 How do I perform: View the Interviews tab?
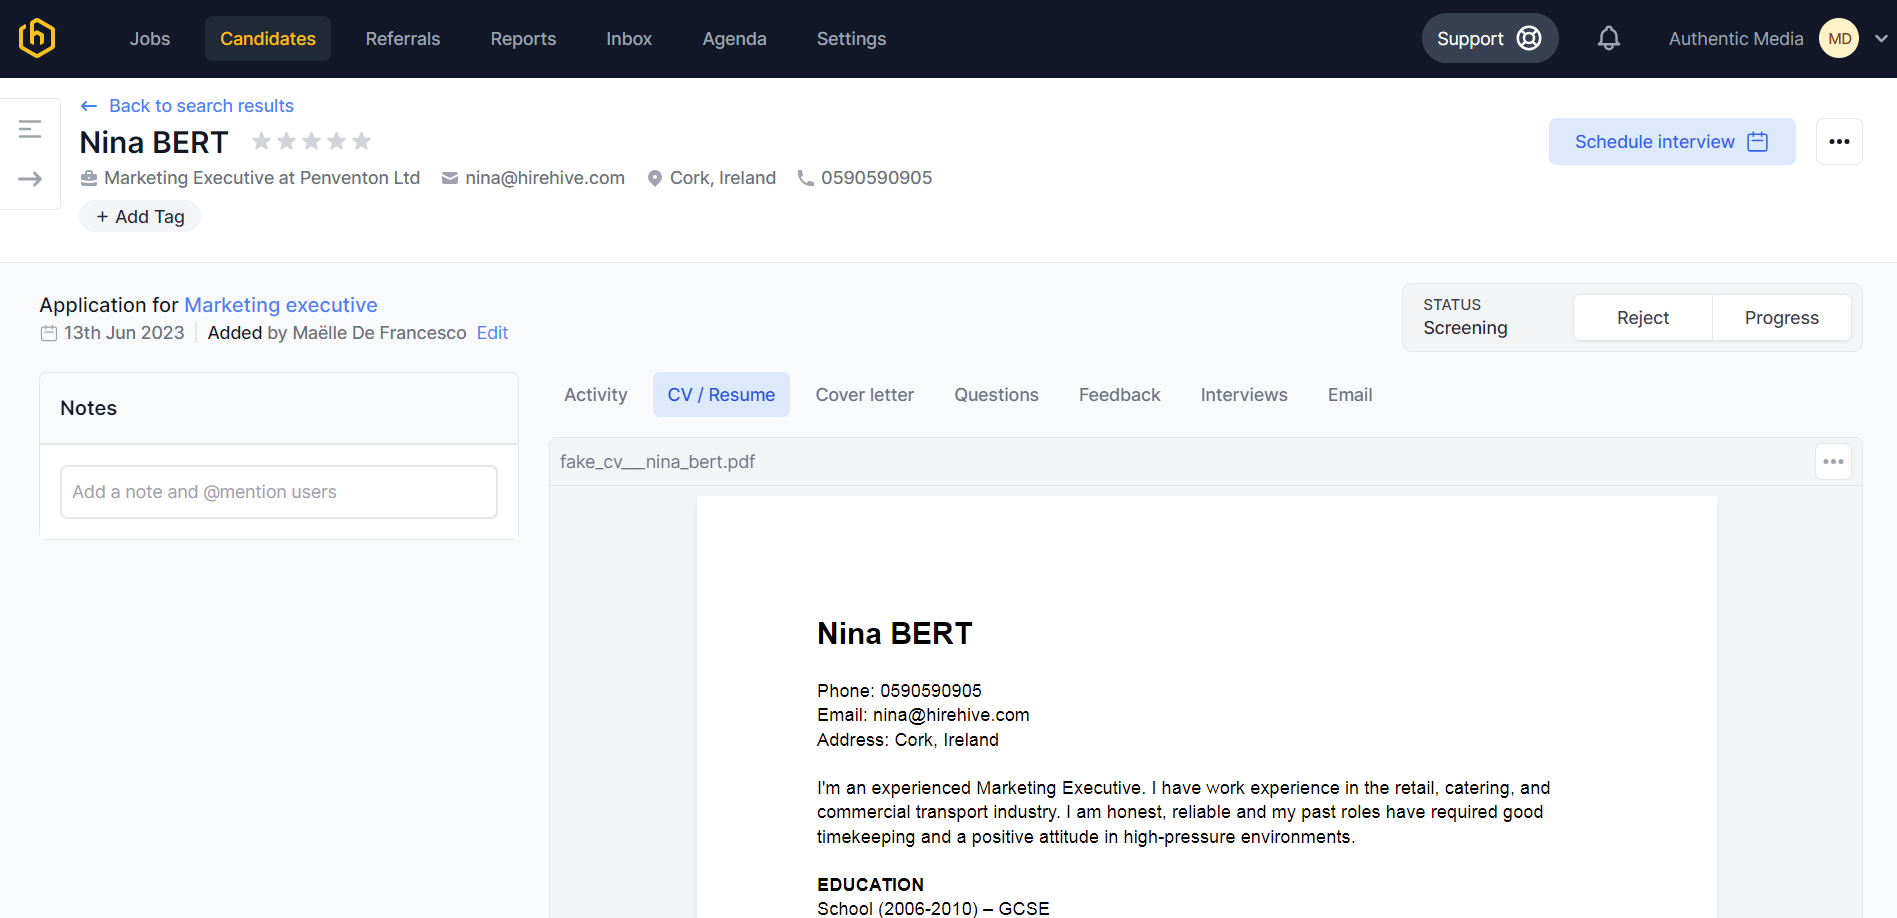[1244, 395]
